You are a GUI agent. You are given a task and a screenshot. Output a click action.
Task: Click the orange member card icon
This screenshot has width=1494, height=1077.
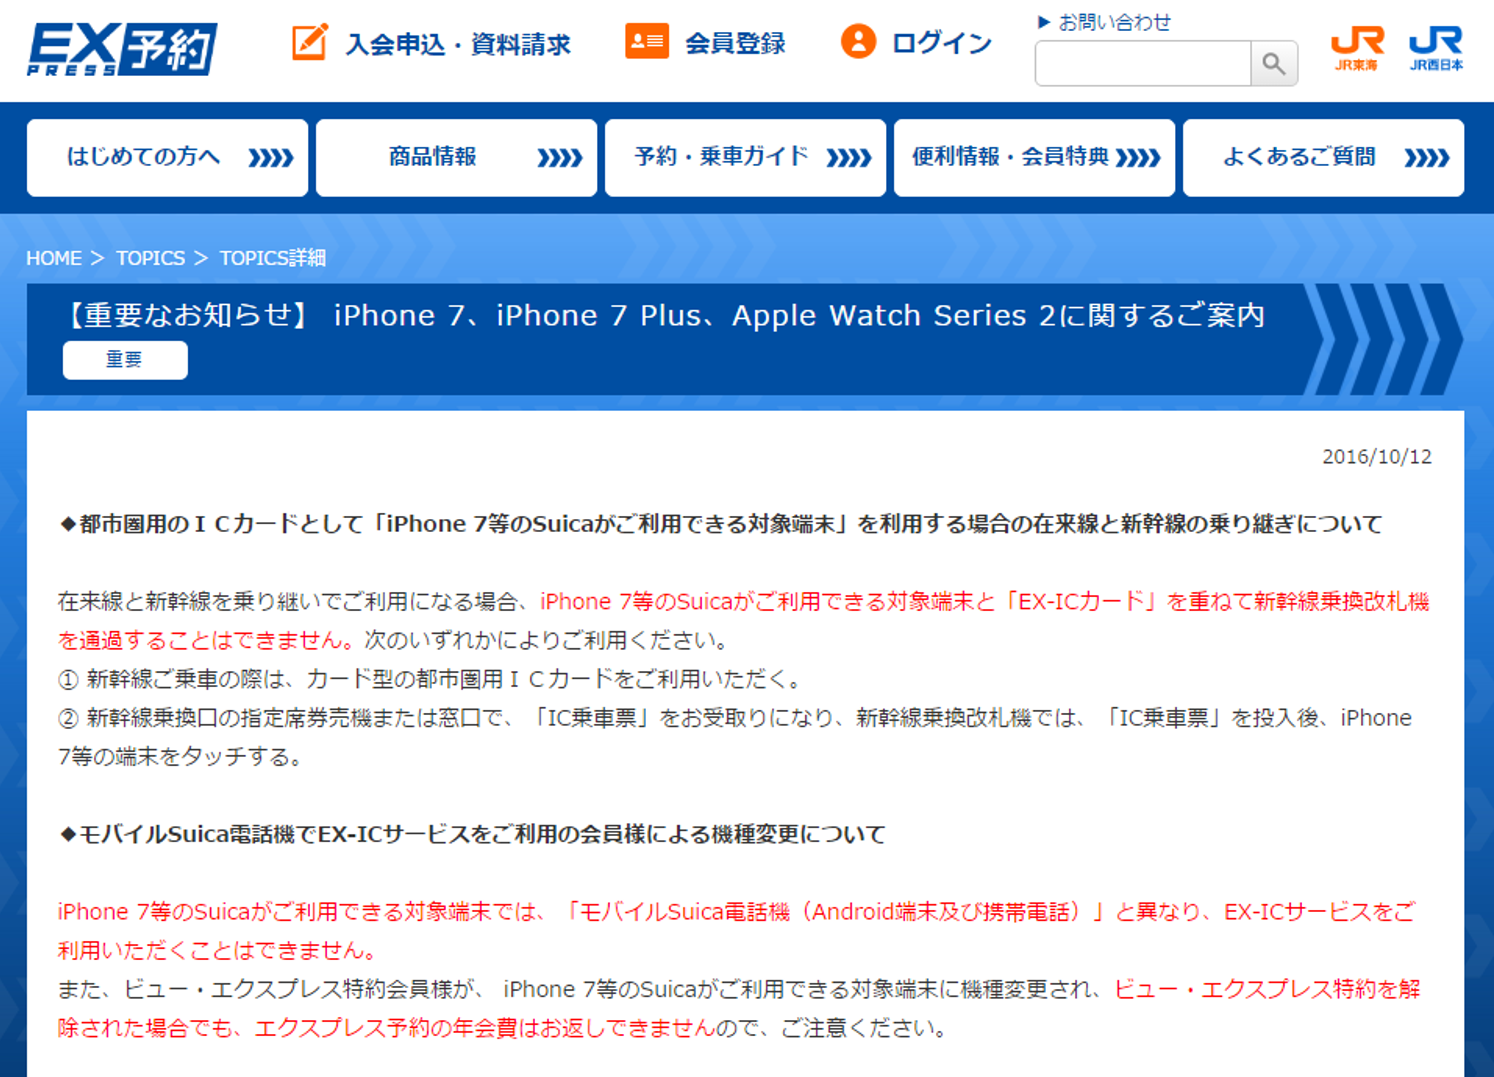pos(647,42)
